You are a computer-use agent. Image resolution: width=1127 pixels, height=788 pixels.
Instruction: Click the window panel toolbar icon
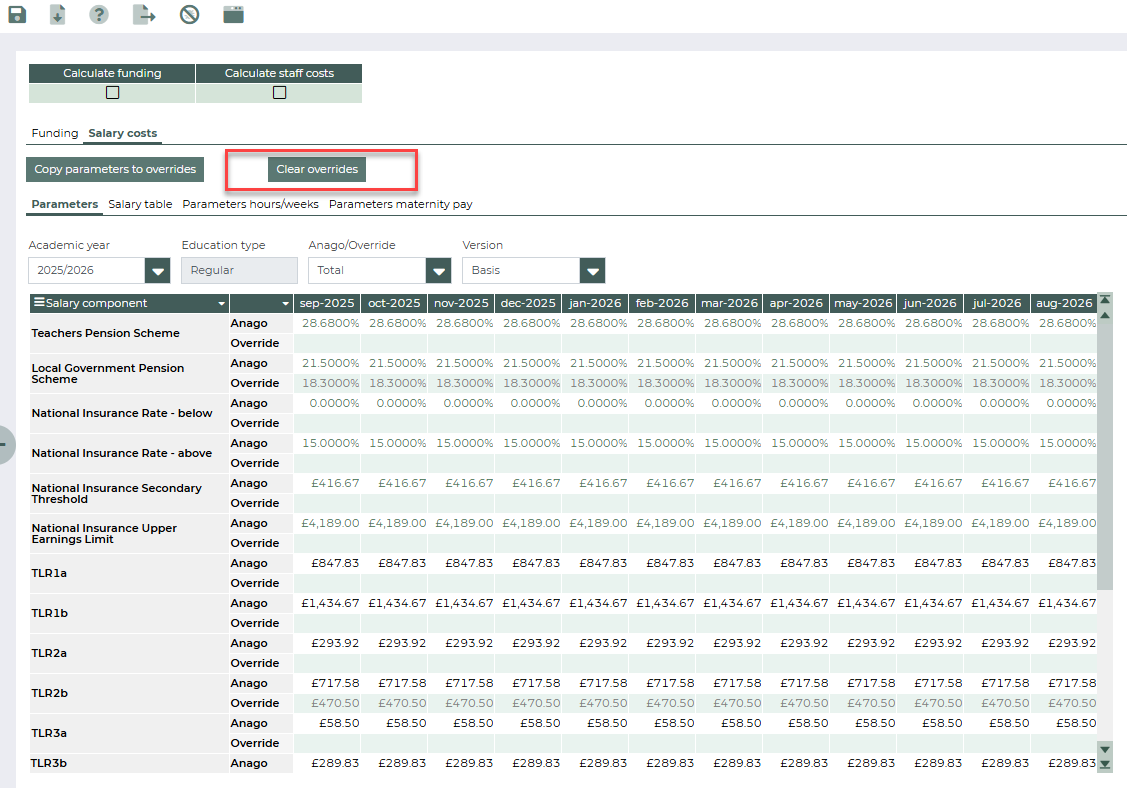233,15
